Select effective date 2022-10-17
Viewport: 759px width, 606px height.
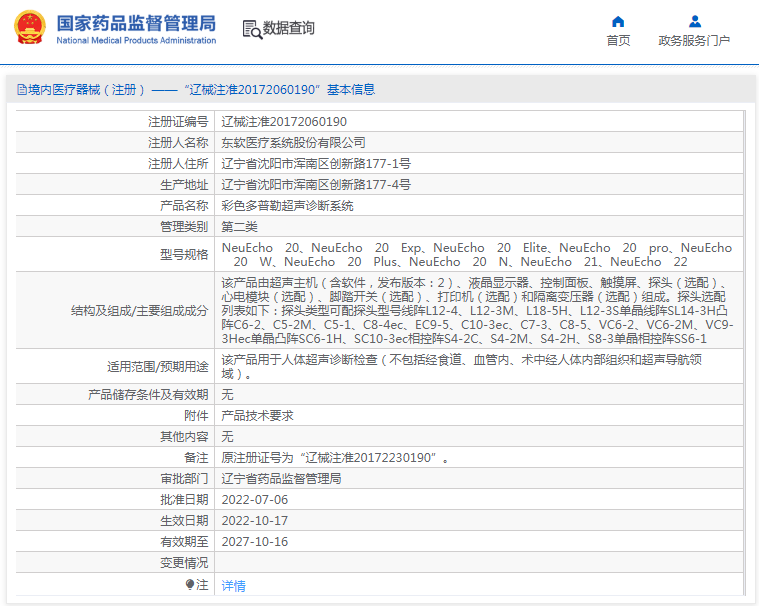255,521
